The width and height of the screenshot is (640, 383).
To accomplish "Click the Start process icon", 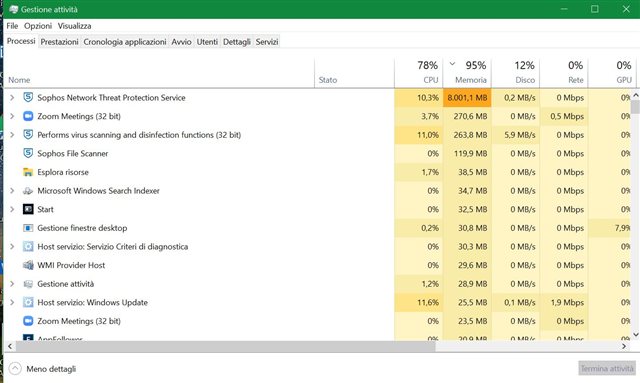I will [x=28, y=209].
